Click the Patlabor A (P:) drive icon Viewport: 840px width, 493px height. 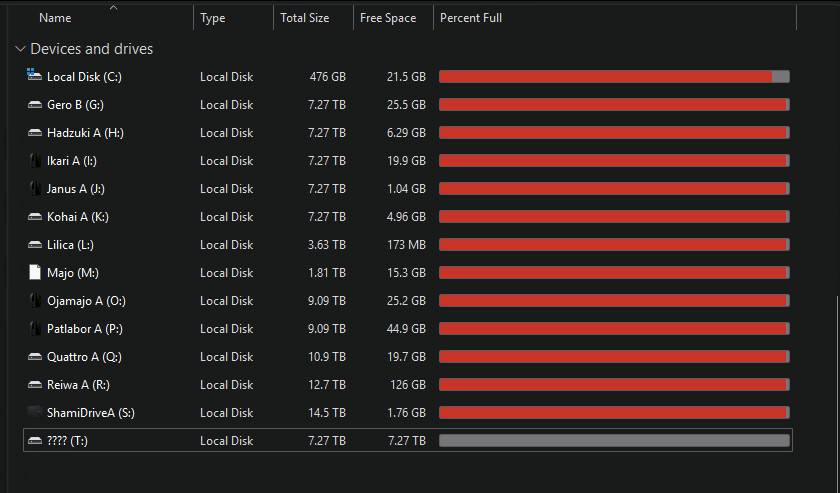[35, 328]
